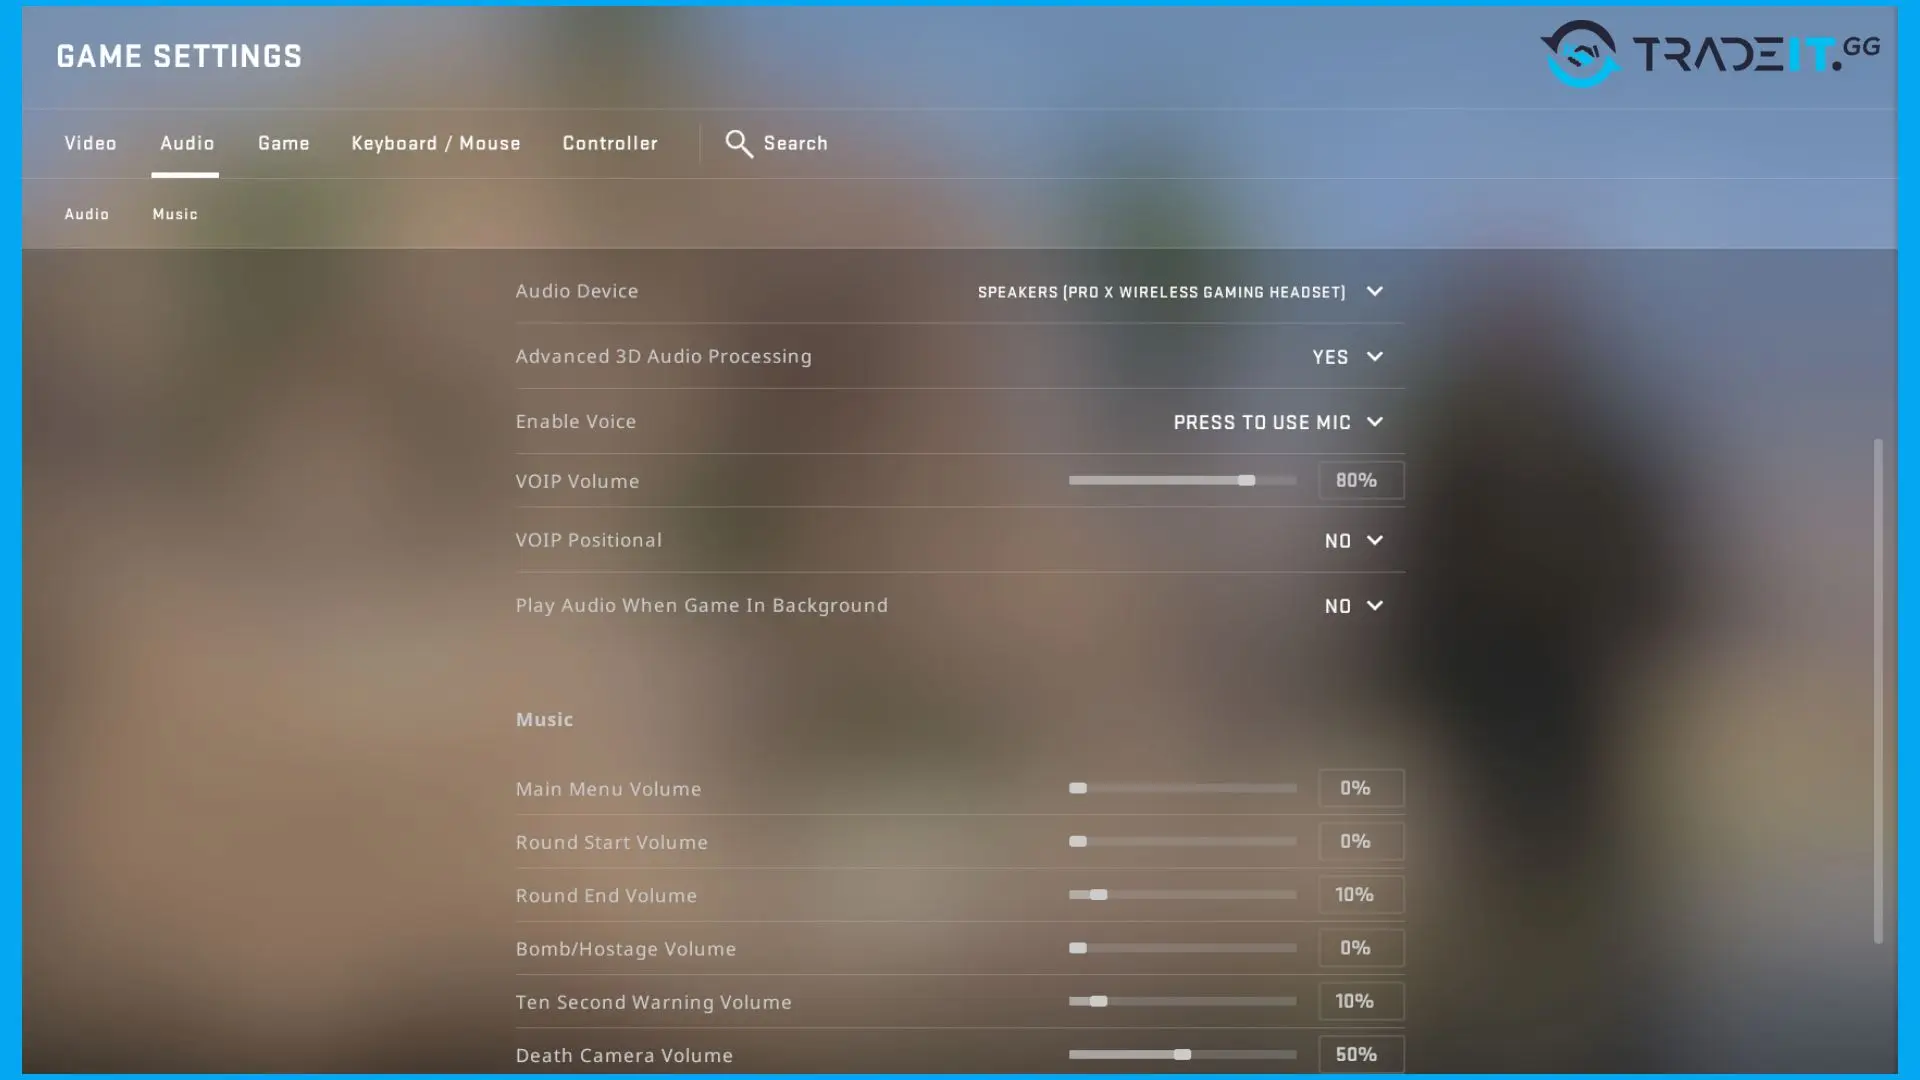Open Play Audio When Game In Background dropdown
Image resolution: width=1920 pixels, height=1080 pixels.
coord(1354,606)
